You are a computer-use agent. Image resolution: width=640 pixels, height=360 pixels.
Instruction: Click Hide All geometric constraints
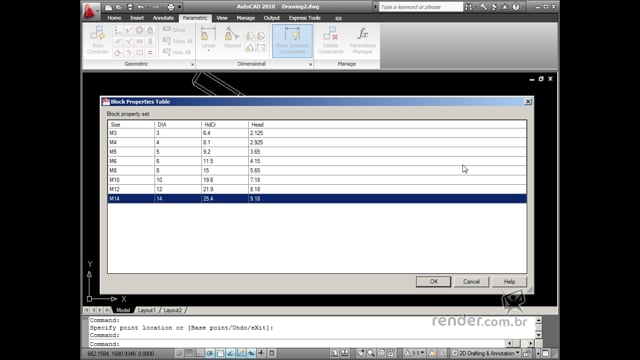click(x=177, y=52)
